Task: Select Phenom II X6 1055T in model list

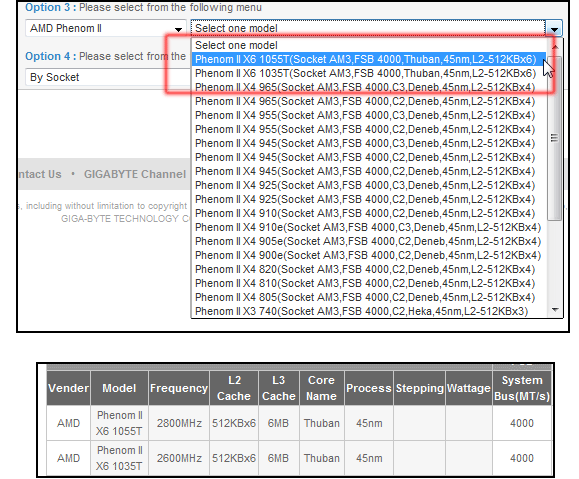Action: coord(369,59)
